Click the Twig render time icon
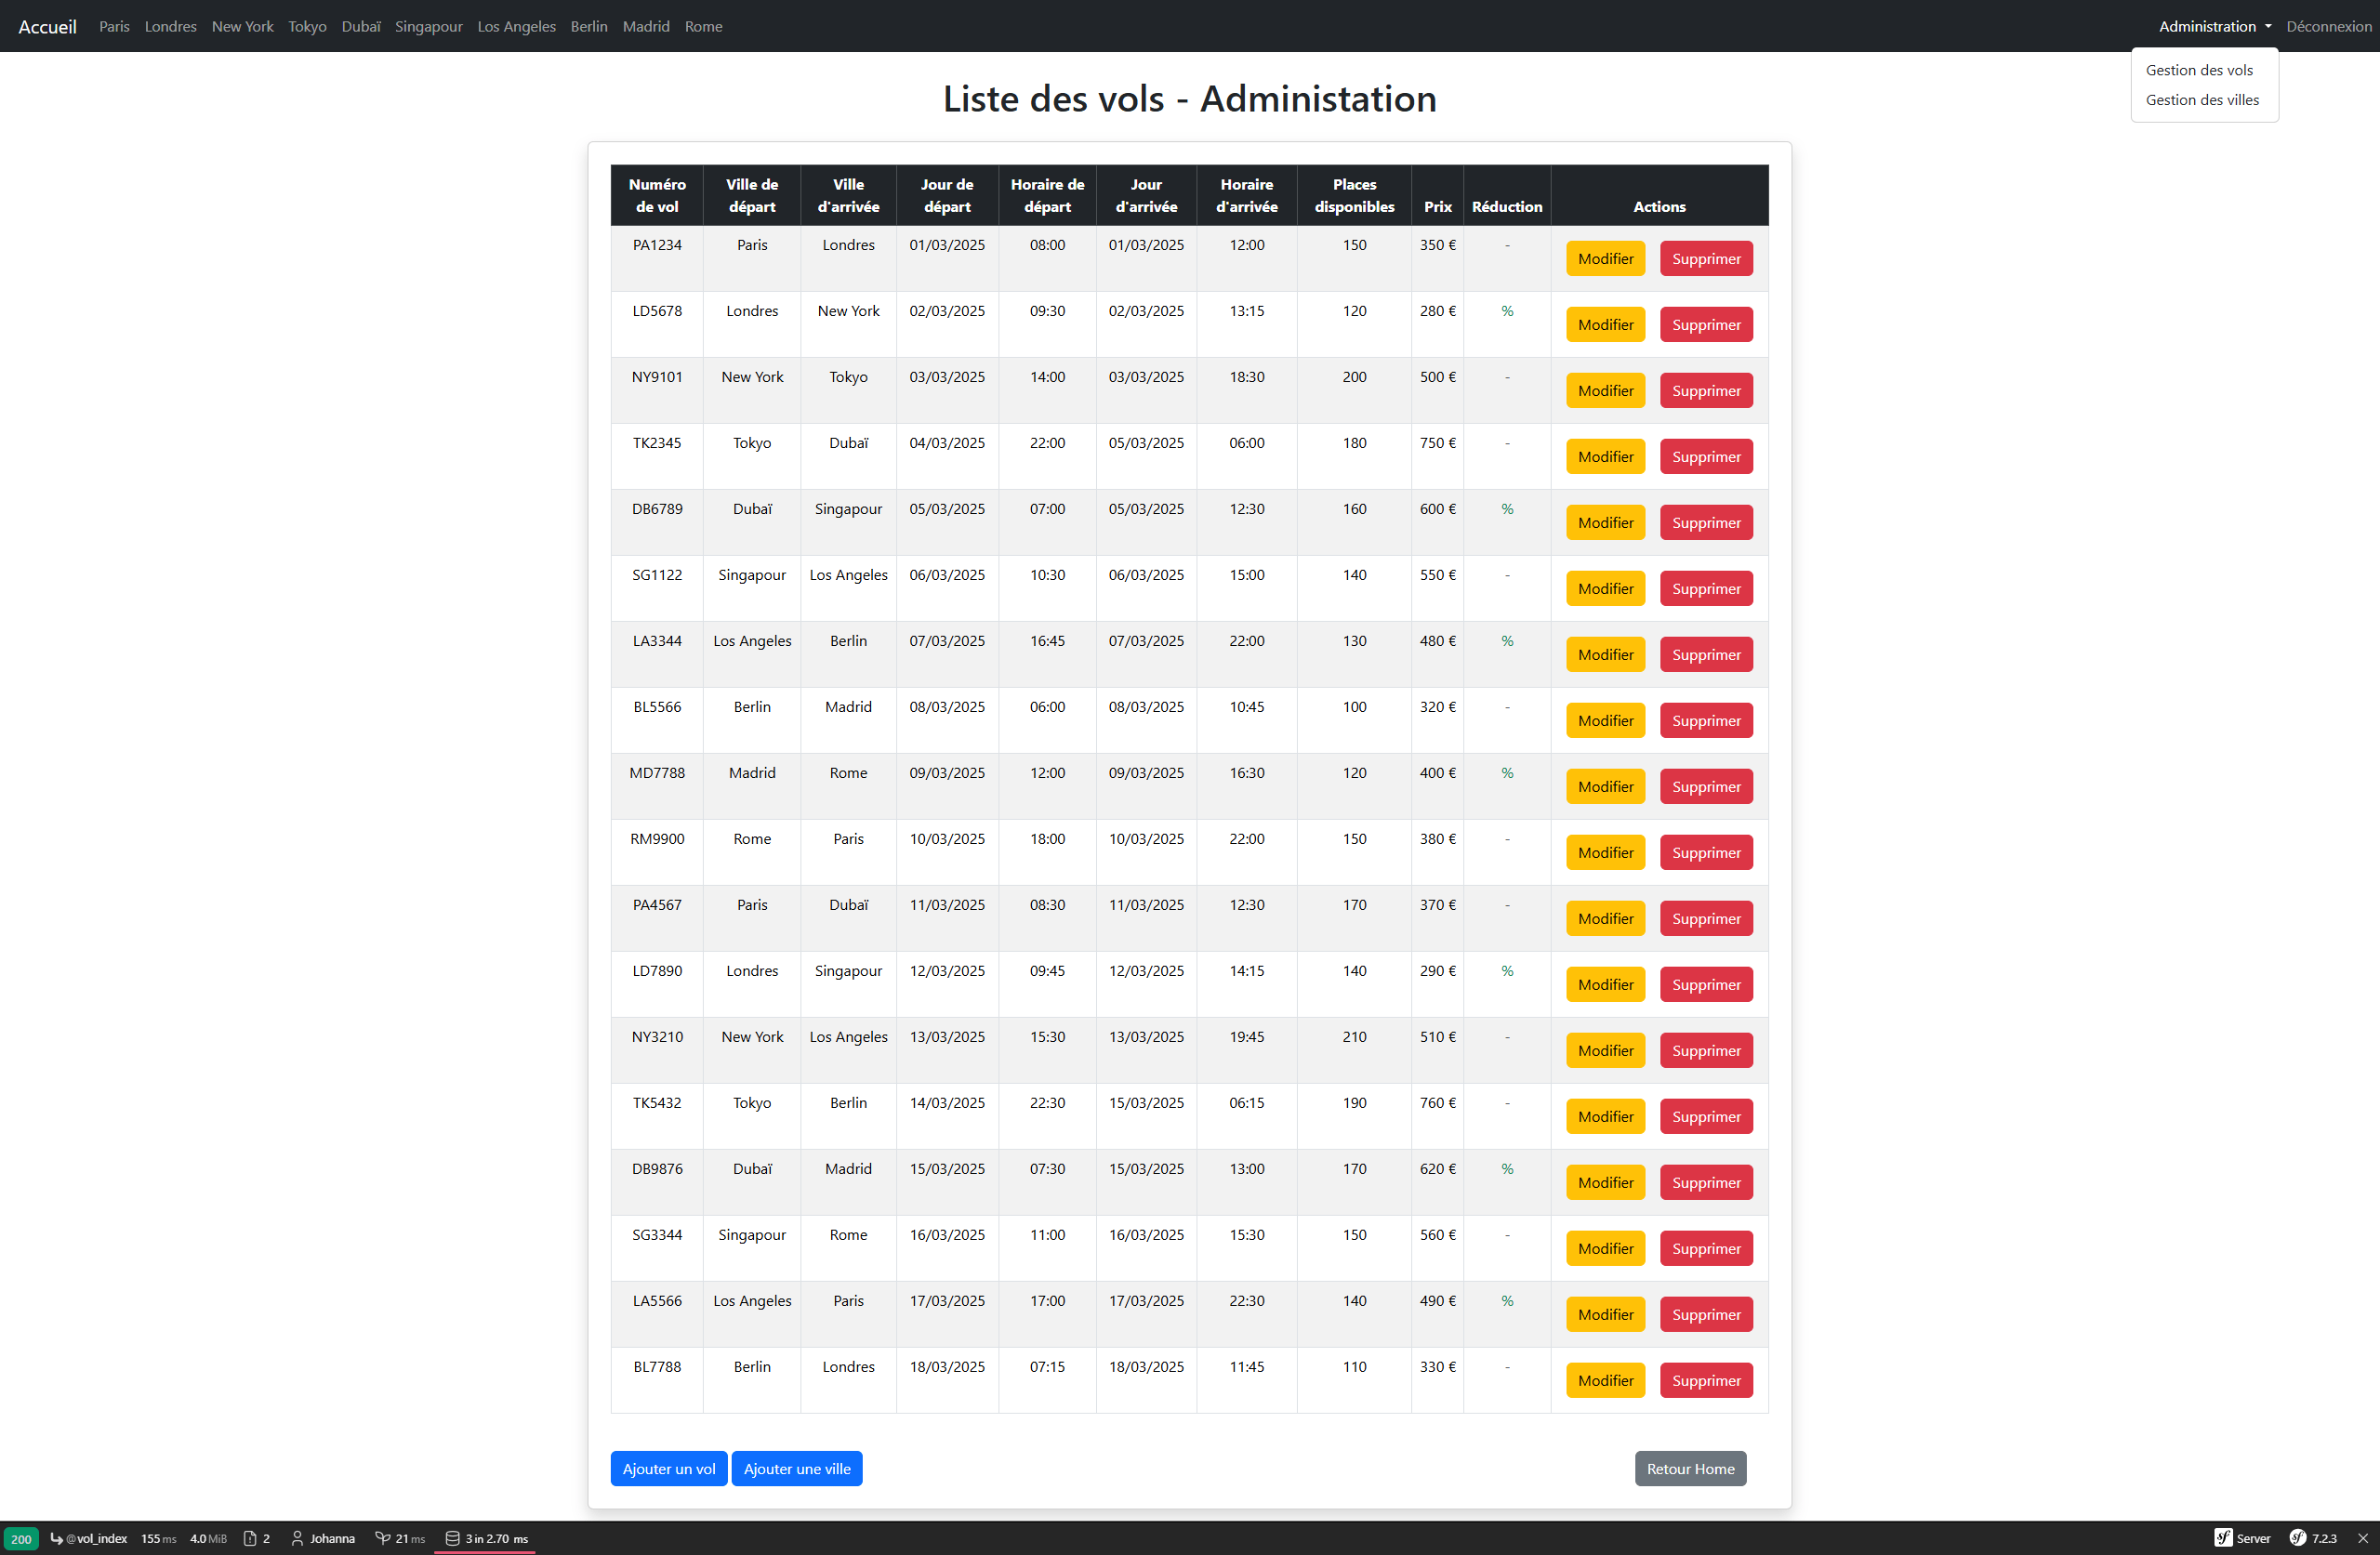 point(382,1538)
